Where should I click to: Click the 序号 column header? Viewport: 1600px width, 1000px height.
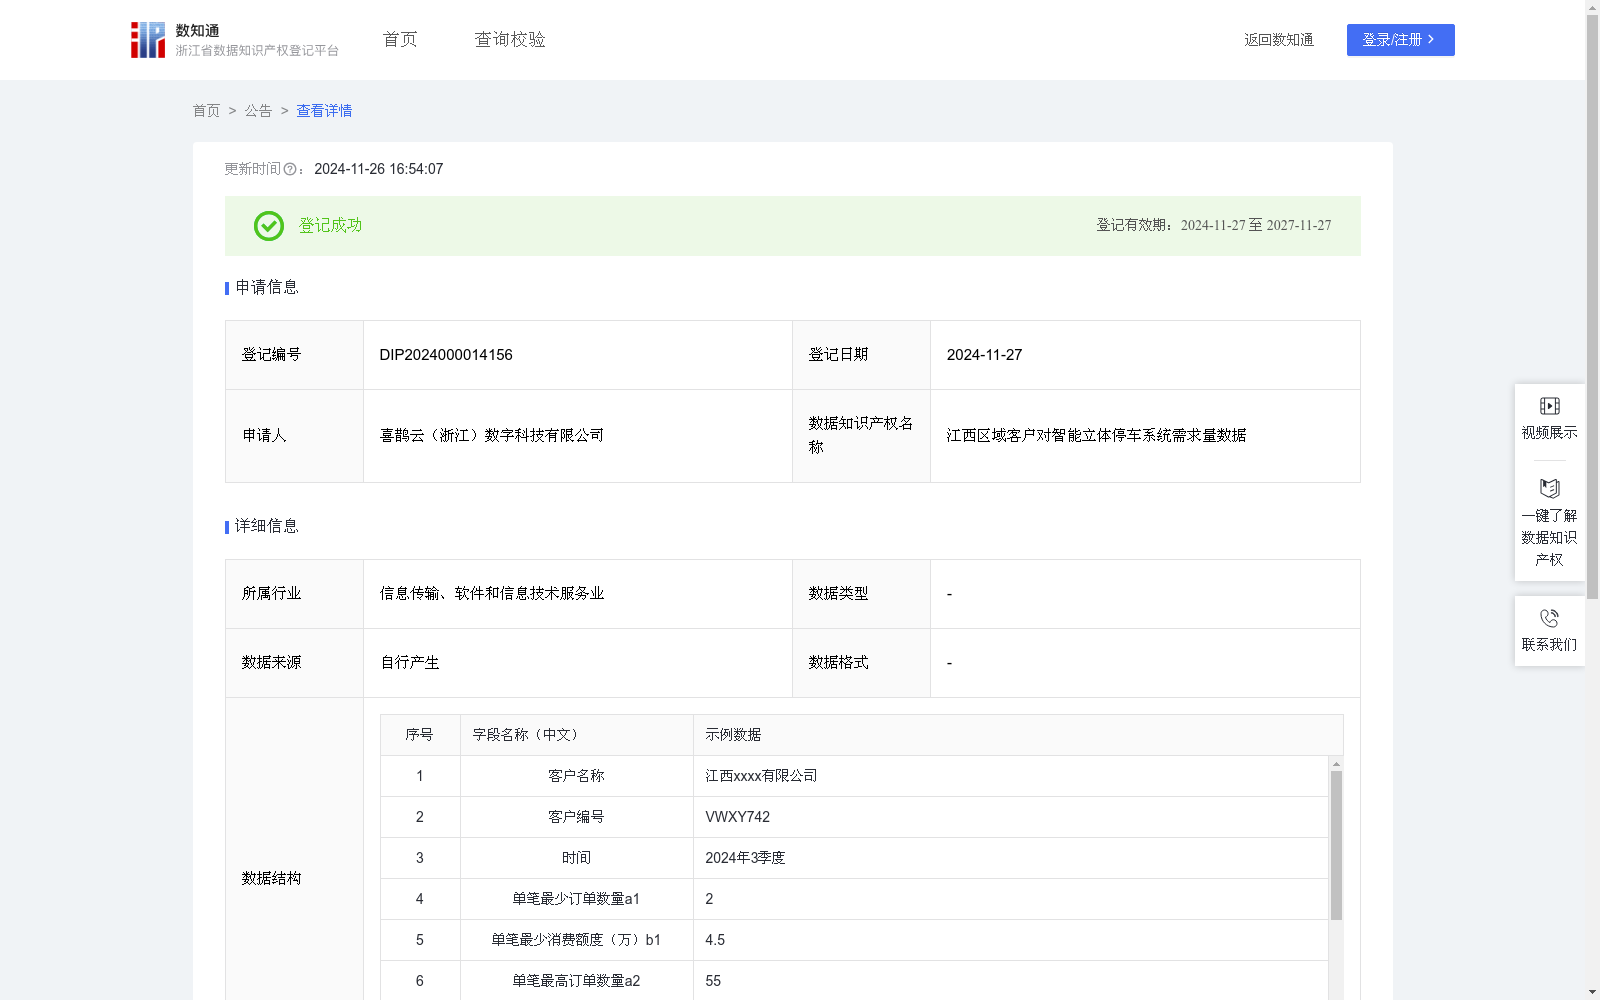pos(419,735)
